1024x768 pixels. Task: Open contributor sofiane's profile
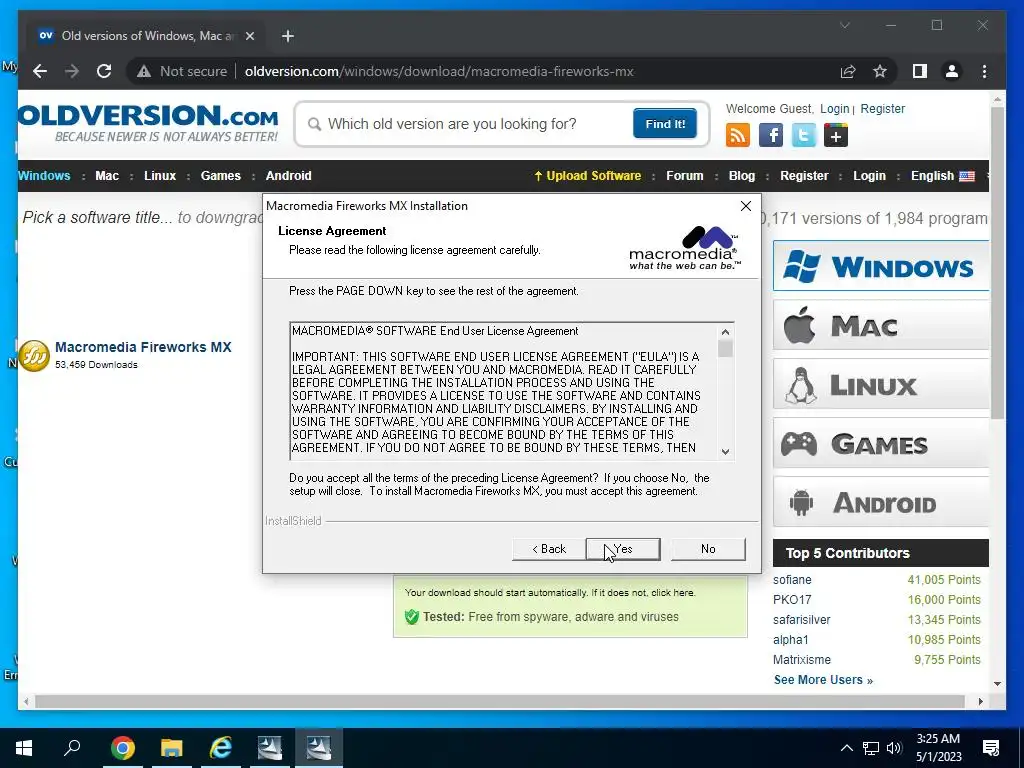792,579
